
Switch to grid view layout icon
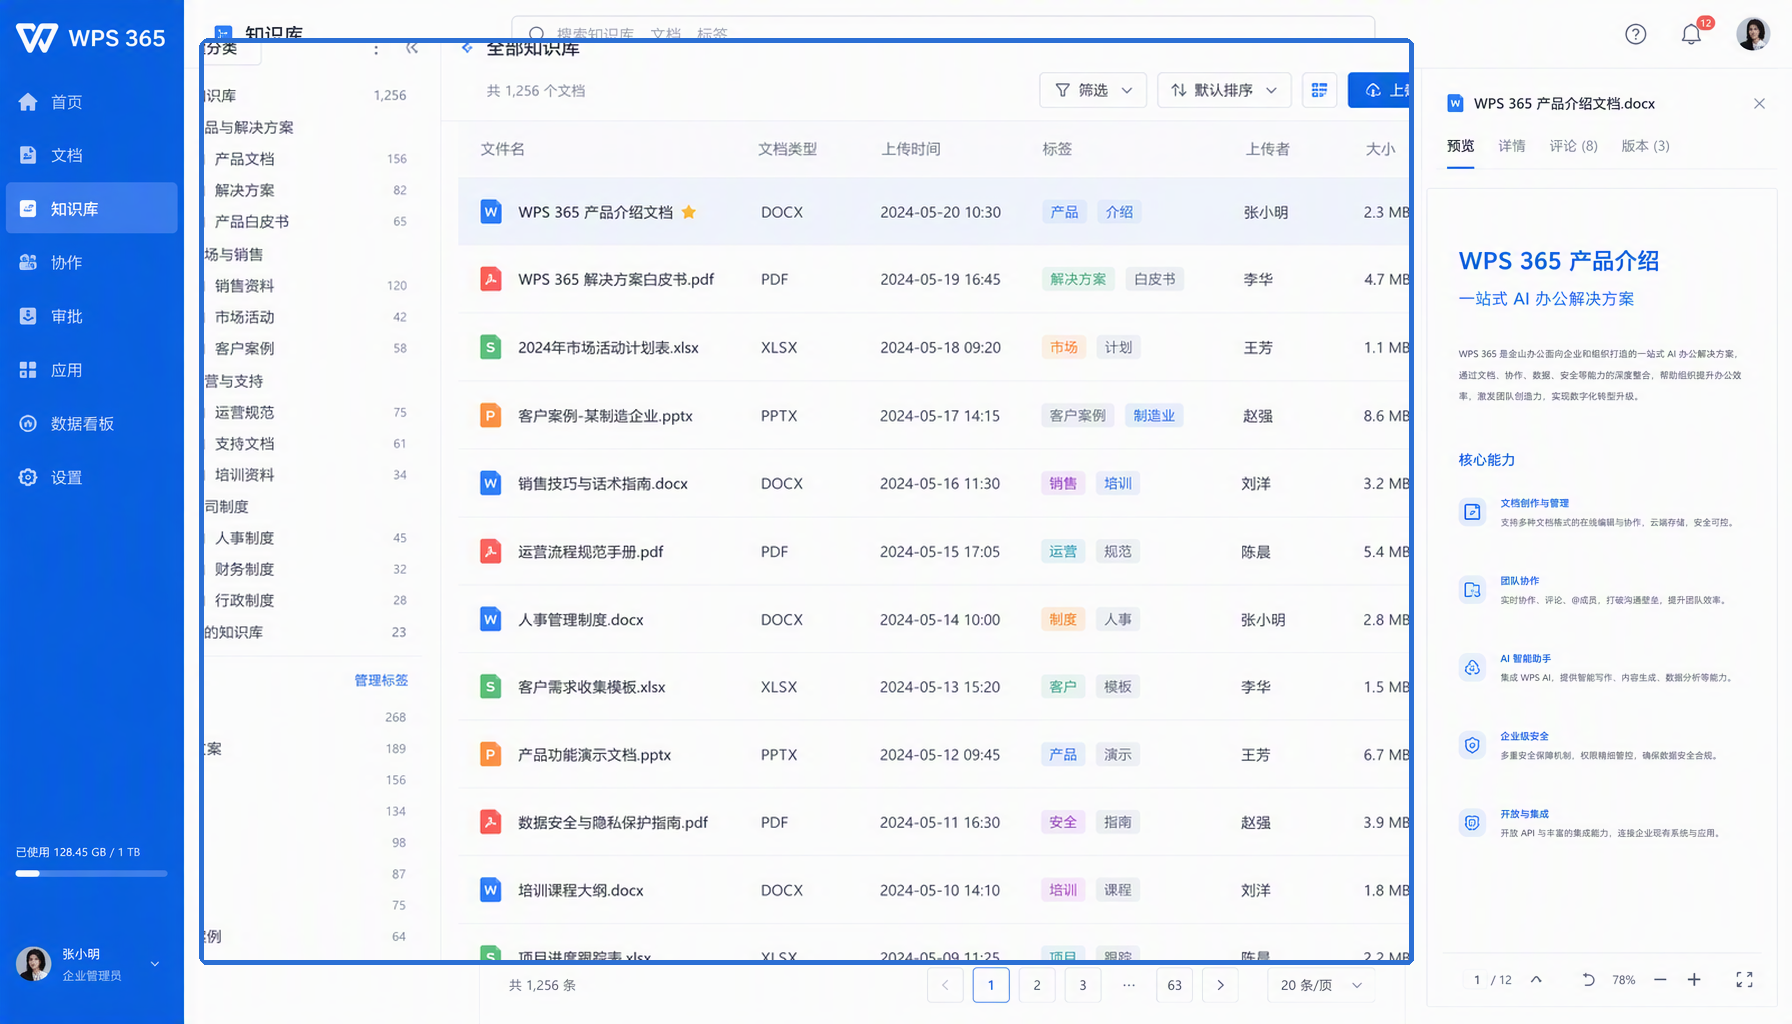pyautogui.click(x=1319, y=90)
